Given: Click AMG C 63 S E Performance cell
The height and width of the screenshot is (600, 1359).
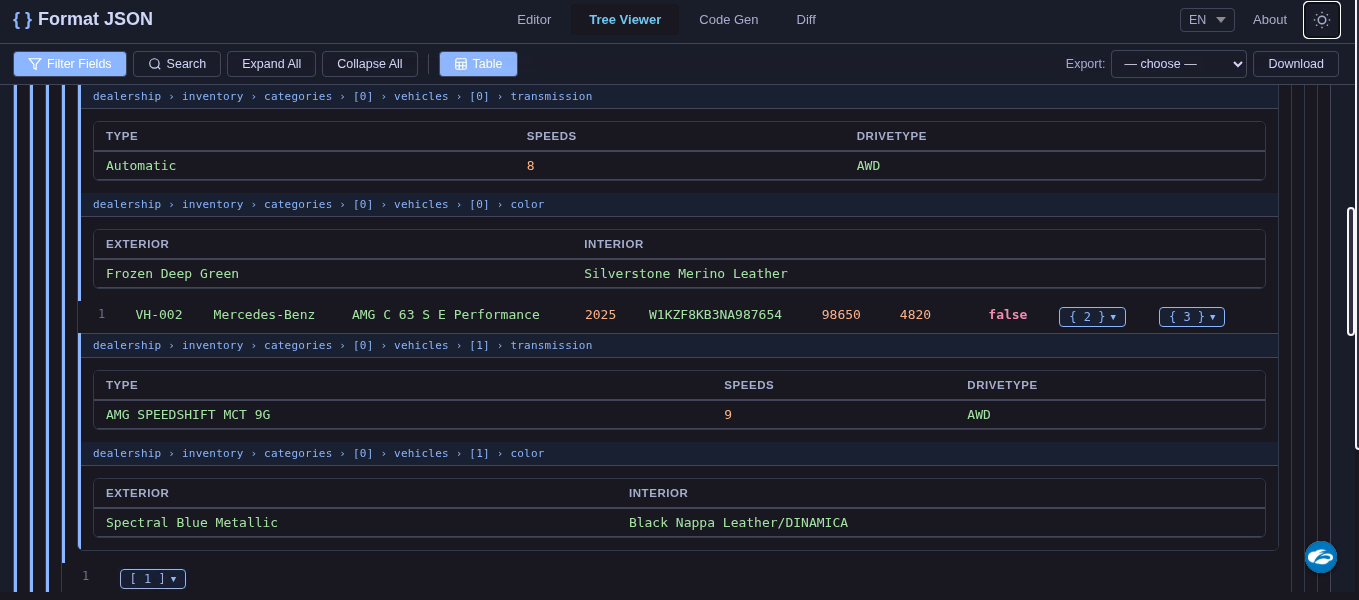Looking at the screenshot, I should pos(446,315).
